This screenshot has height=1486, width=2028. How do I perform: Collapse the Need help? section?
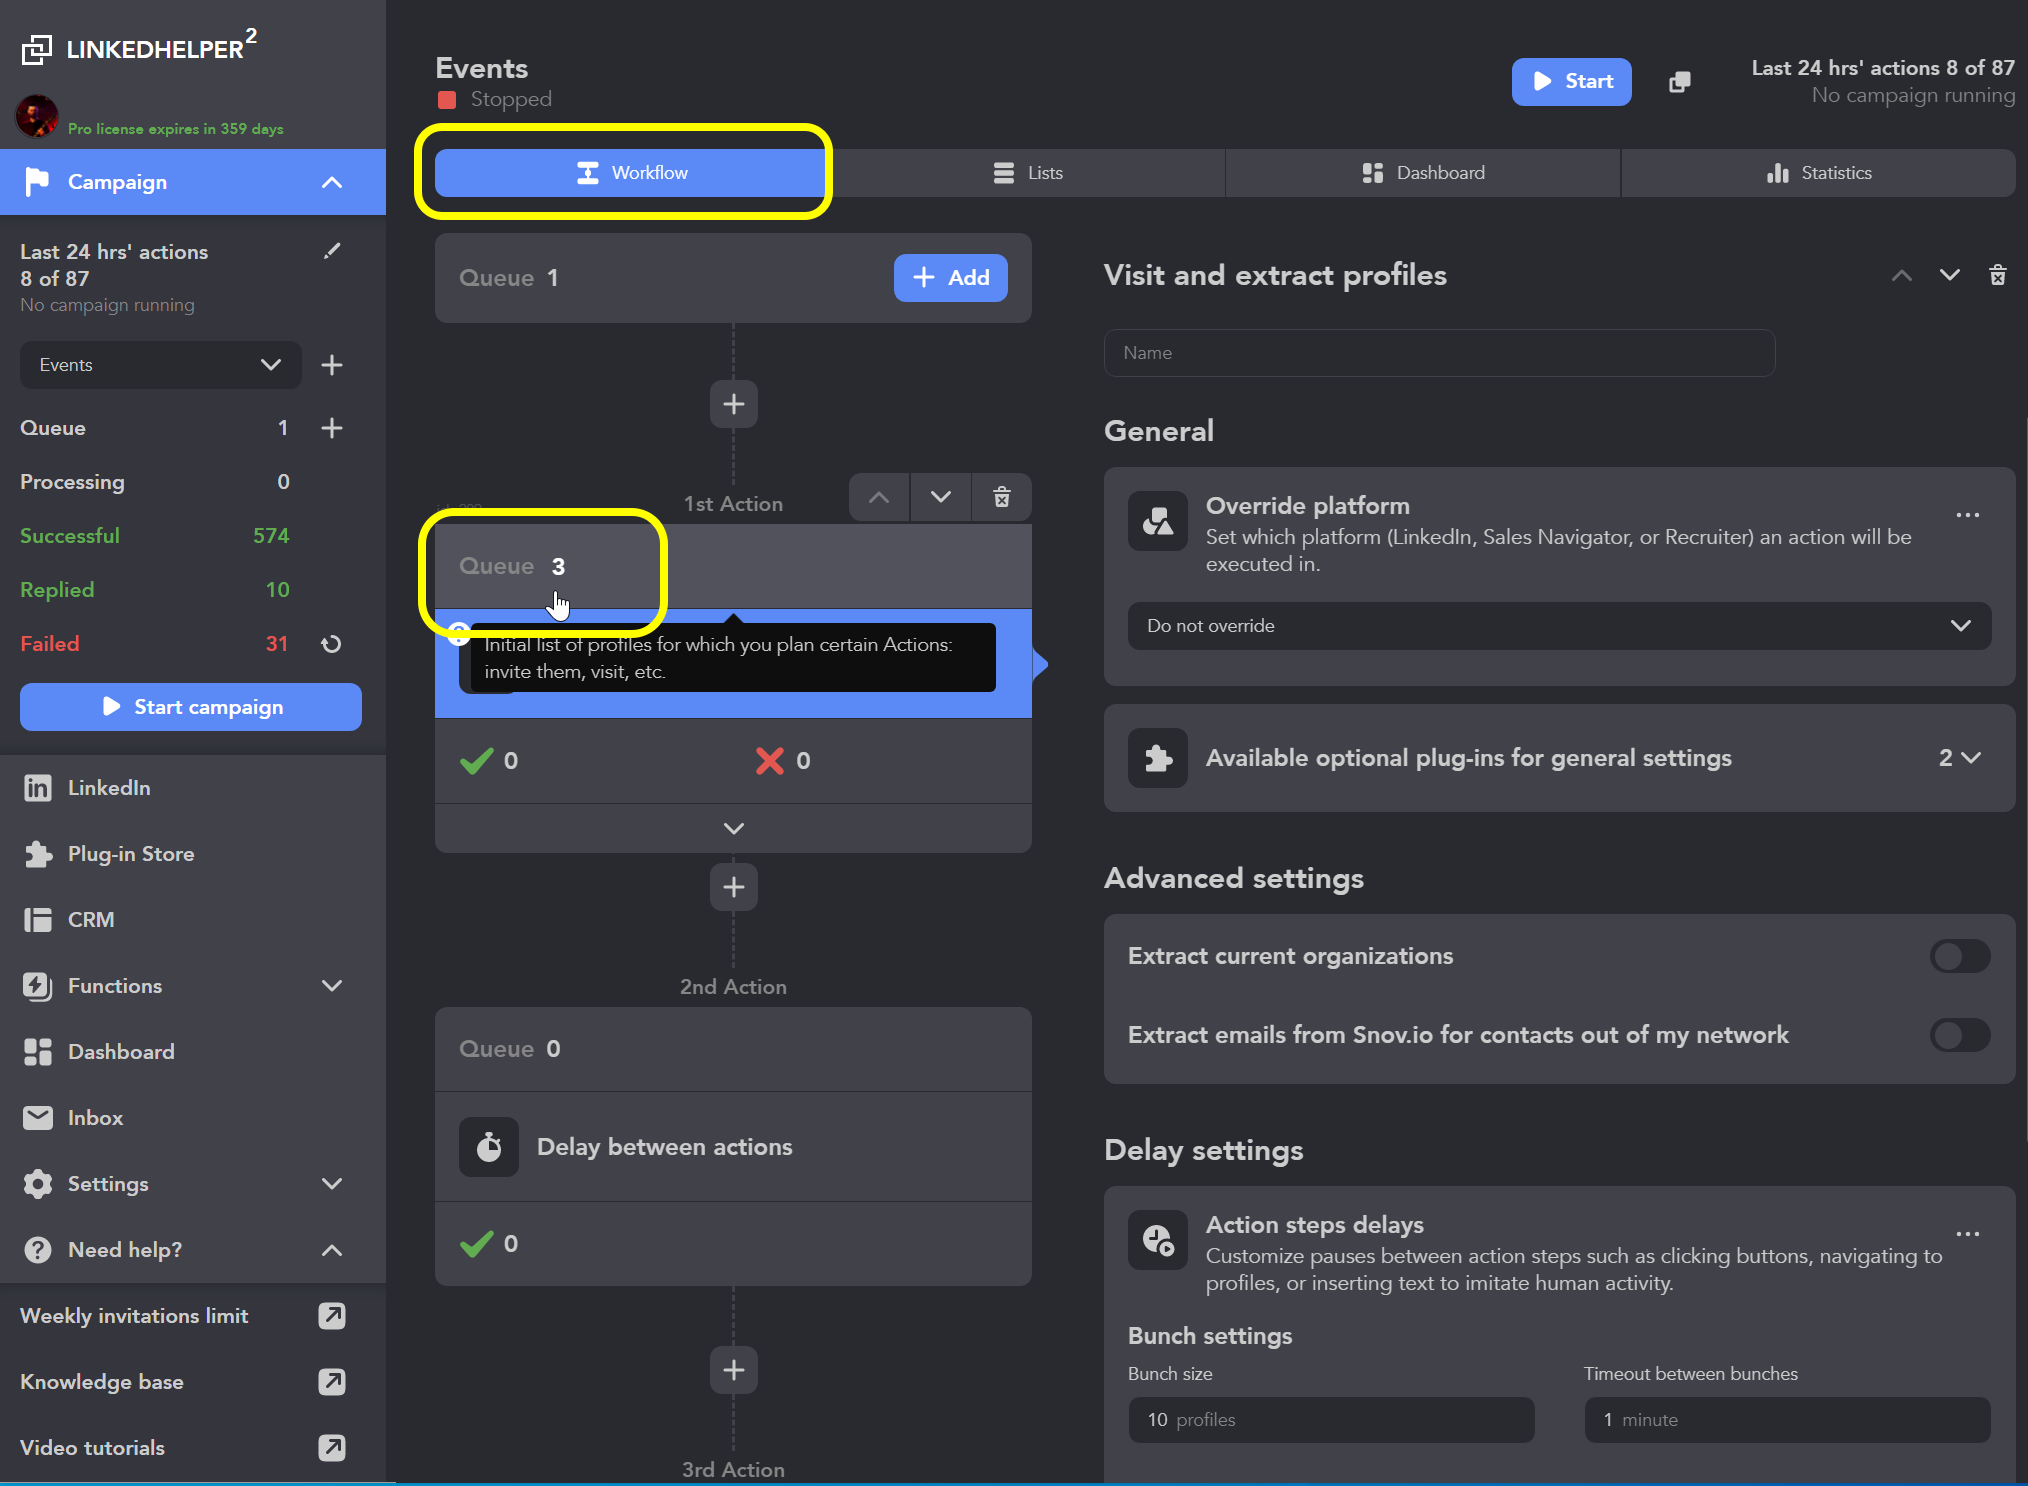coord(332,1250)
